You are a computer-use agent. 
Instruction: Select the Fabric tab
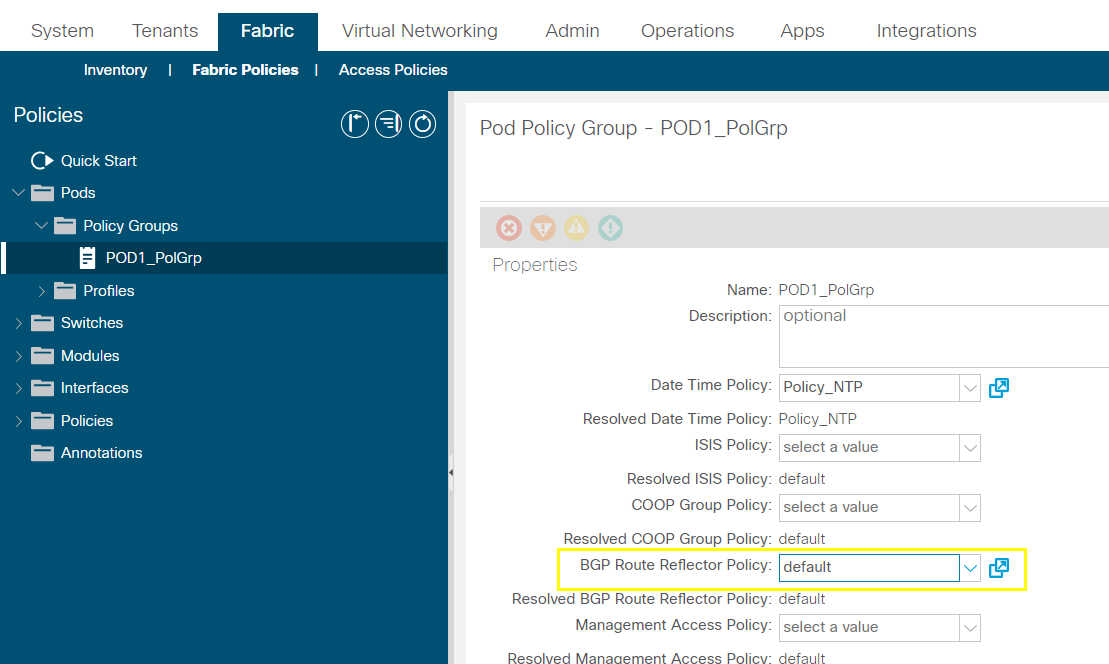267,31
